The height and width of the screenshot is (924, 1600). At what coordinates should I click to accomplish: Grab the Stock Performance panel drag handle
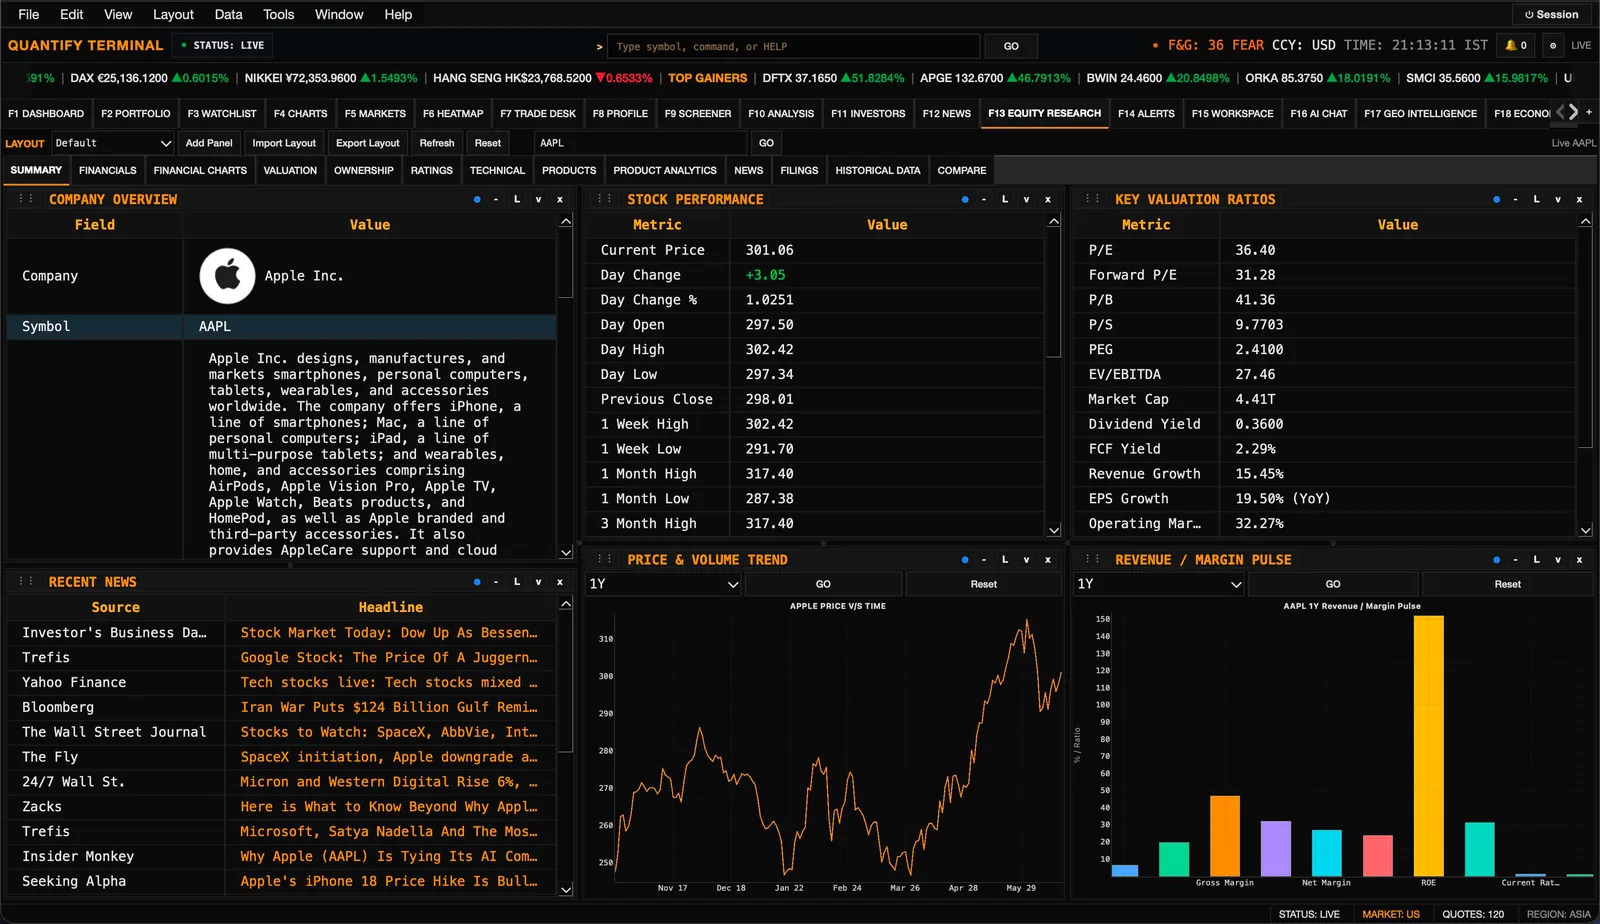[604, 199]
